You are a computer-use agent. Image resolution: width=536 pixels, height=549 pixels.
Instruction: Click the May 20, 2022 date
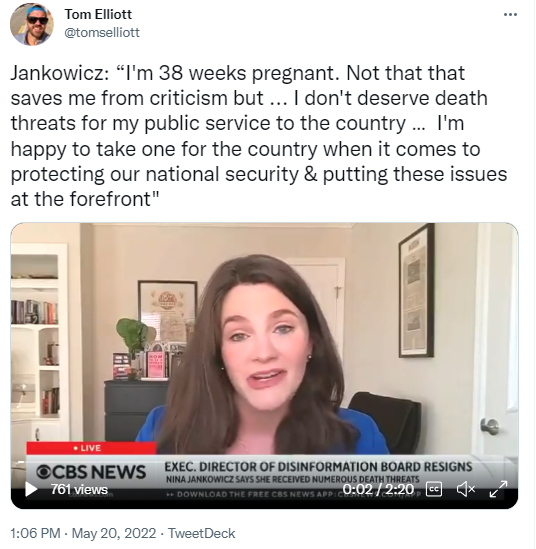point(114,533)
